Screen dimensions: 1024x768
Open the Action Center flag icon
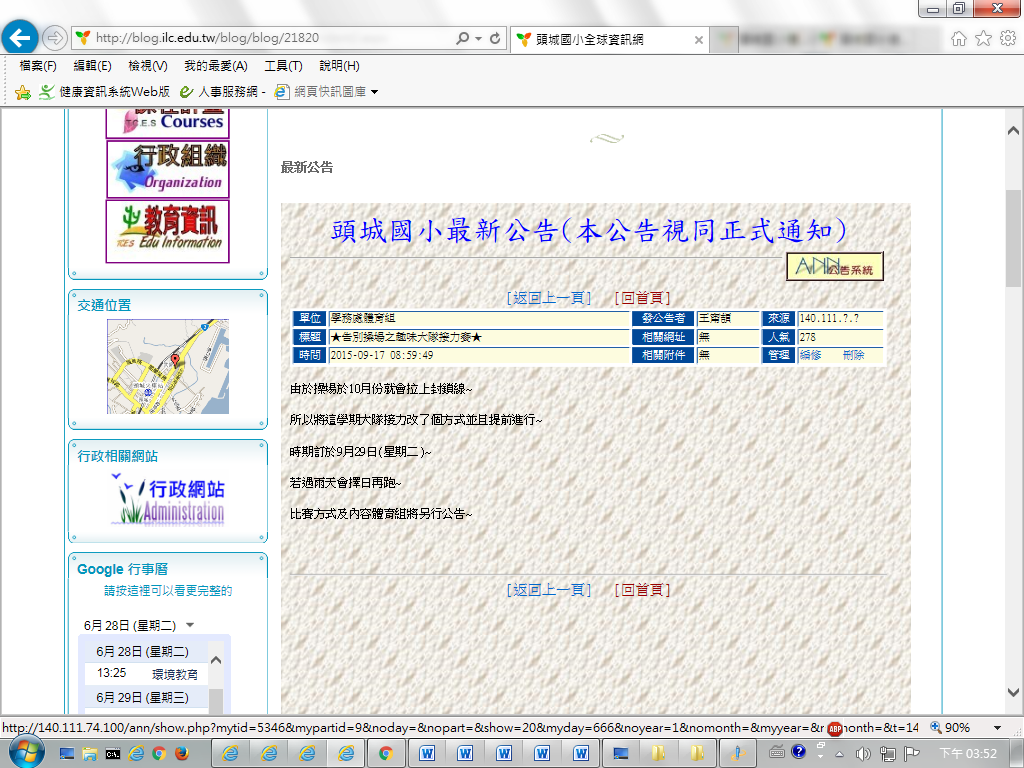912,754
